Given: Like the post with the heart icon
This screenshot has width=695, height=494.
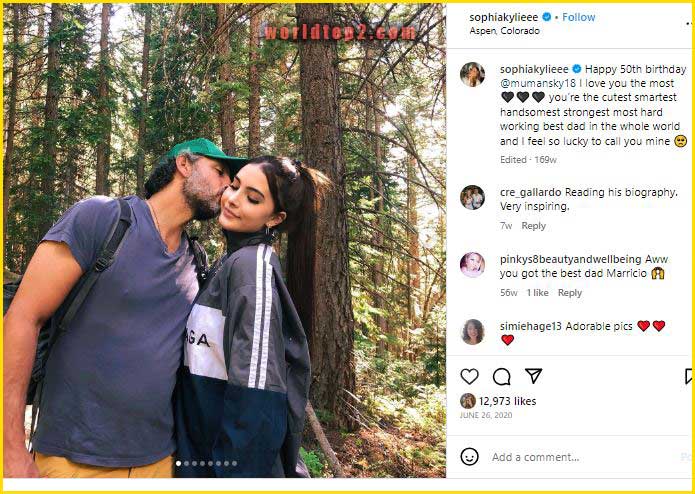Looking at the screenshot, I should [469, 376].
